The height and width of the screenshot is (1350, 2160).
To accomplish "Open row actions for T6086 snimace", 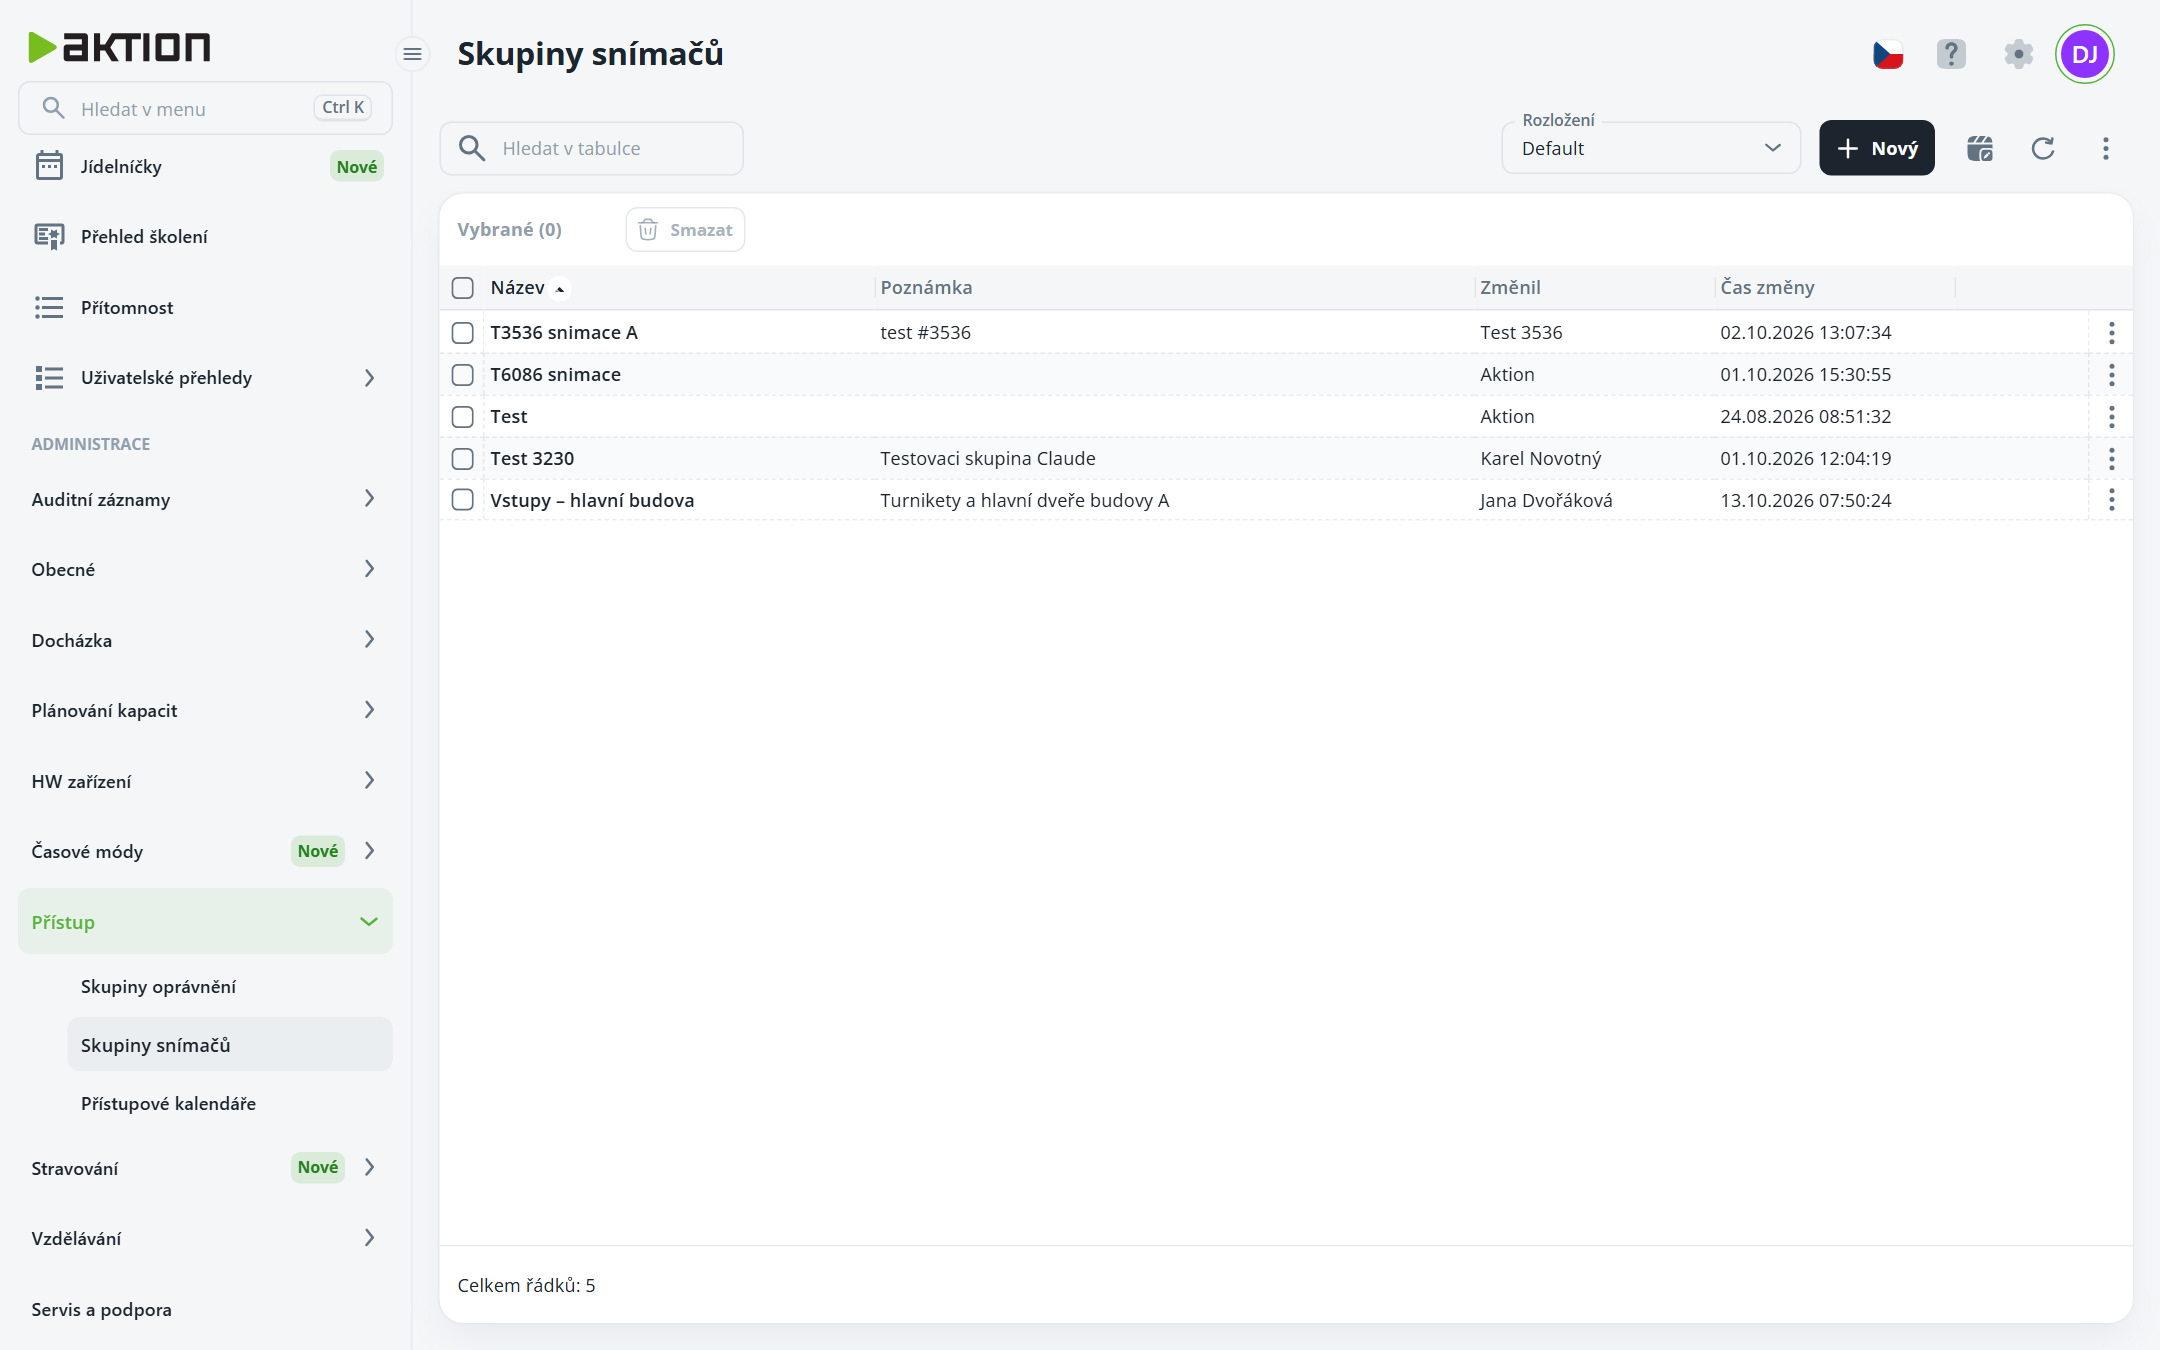I will coord(2111,375).
